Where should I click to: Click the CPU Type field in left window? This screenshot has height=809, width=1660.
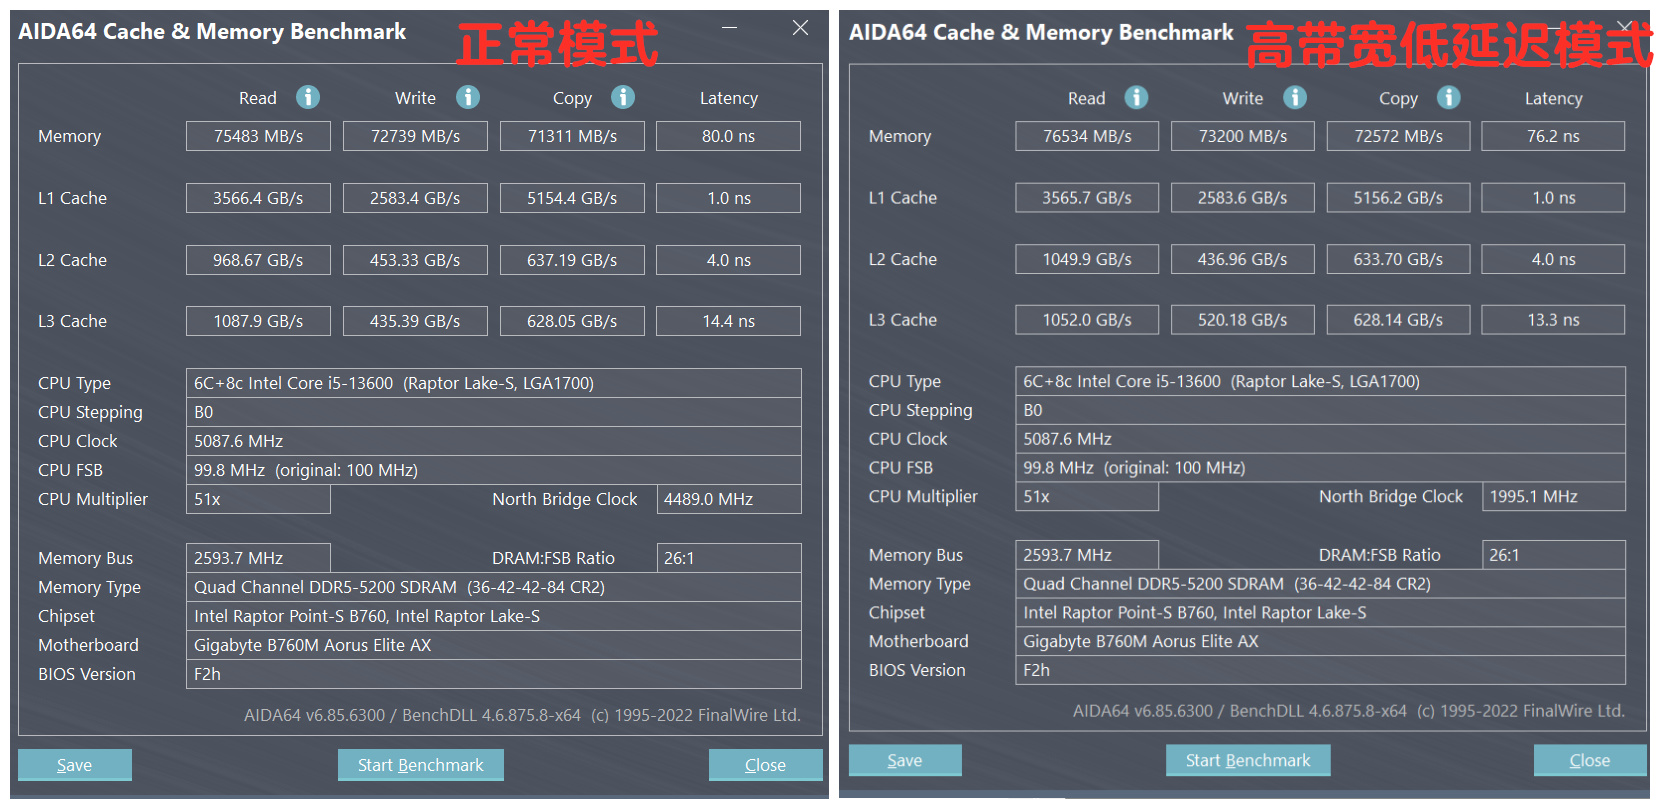tap(494, 383)
